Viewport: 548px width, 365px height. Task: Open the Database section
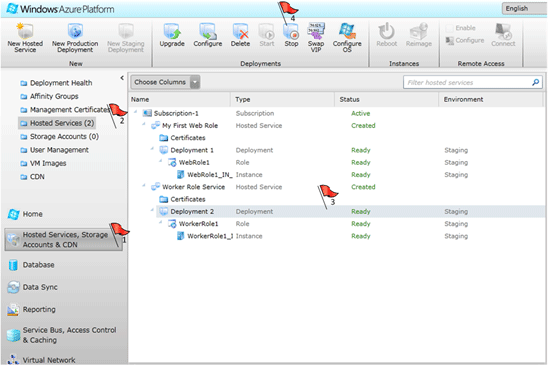coord(31,265)
